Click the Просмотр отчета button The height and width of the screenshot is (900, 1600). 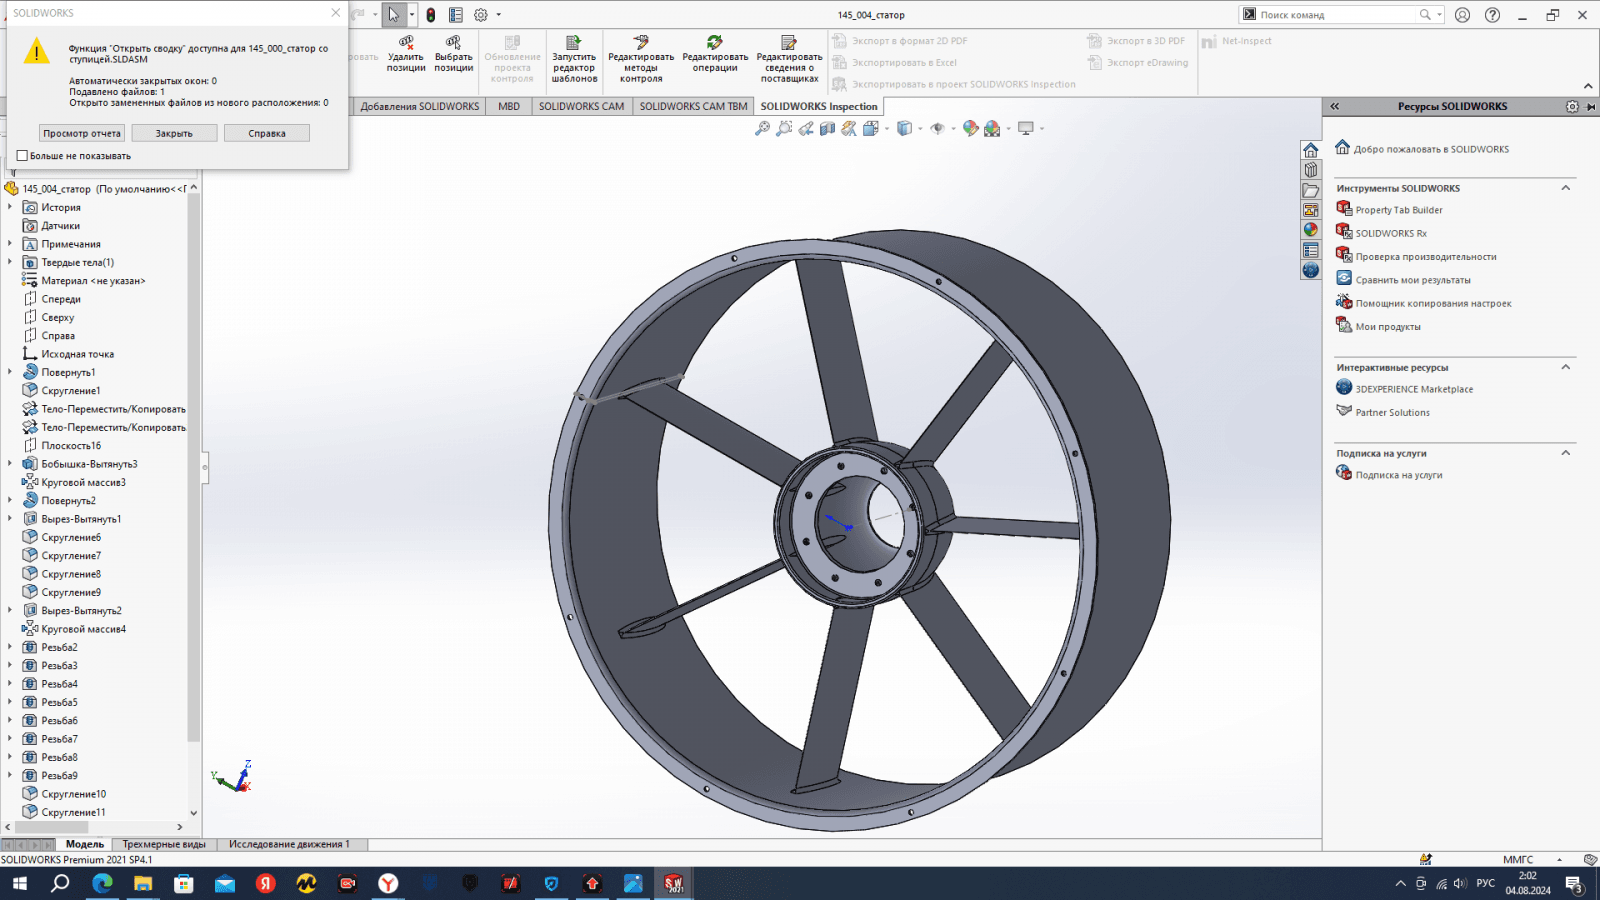82,133
